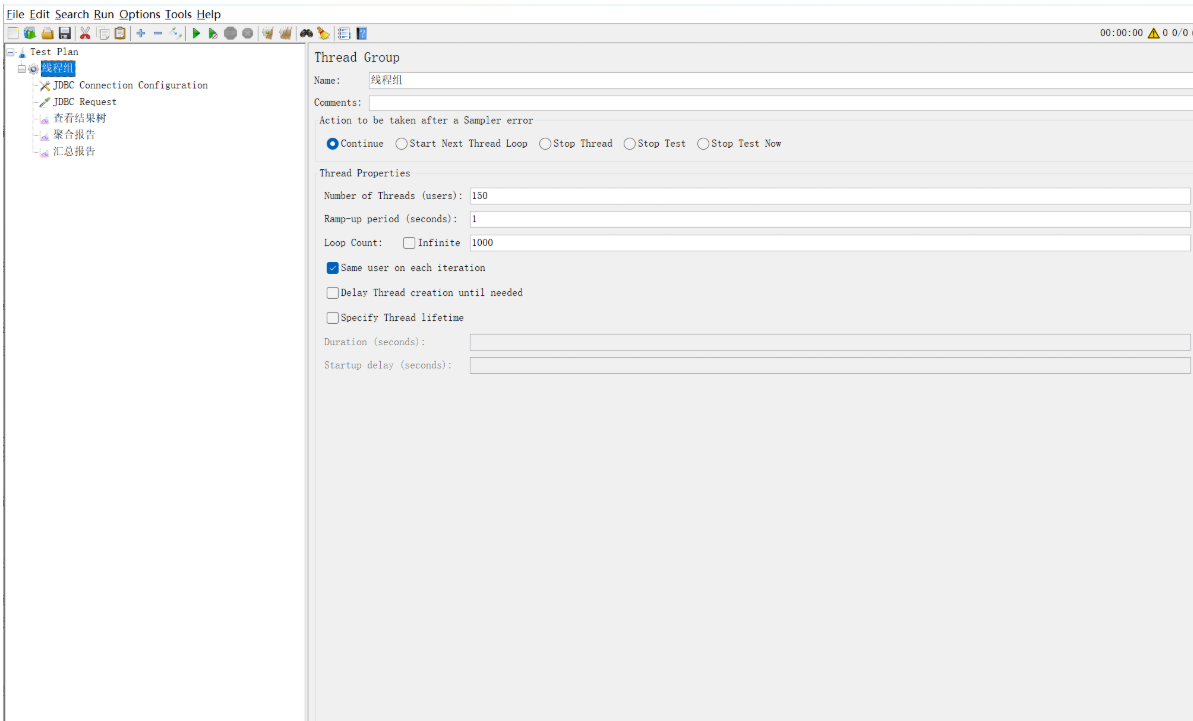Click the Copy toolbar icon
This screenshot has height=721, width=1193.
point(103,33)
